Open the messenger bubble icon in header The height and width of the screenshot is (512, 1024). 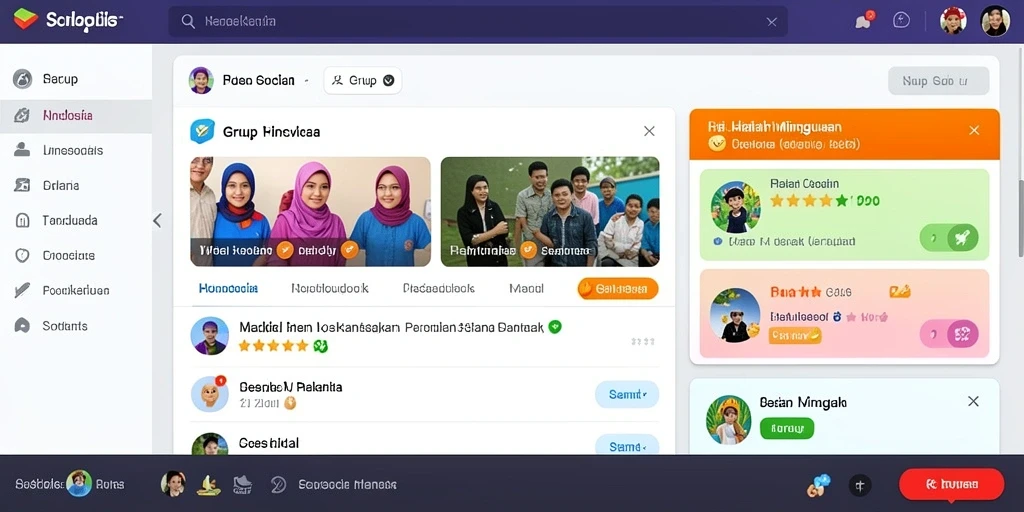(901, 20)
